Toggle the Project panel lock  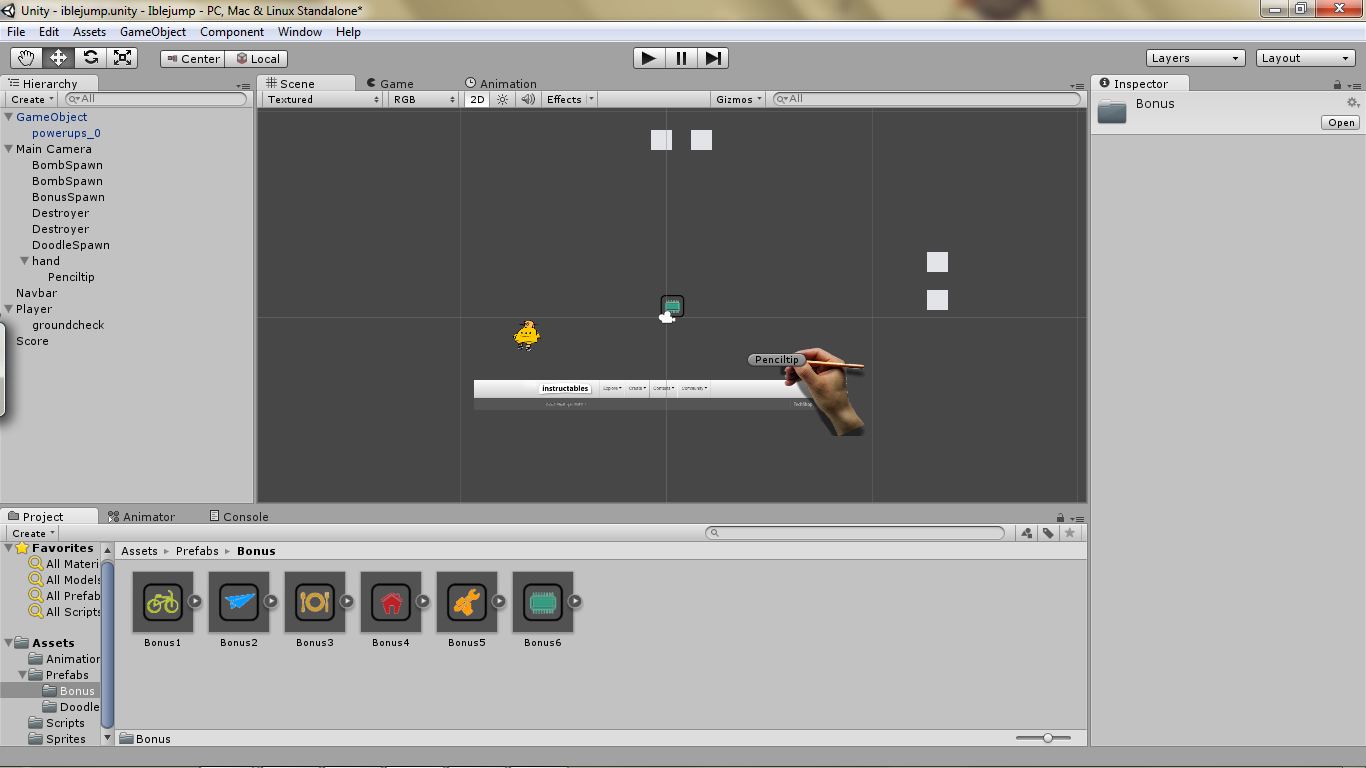1060,518
